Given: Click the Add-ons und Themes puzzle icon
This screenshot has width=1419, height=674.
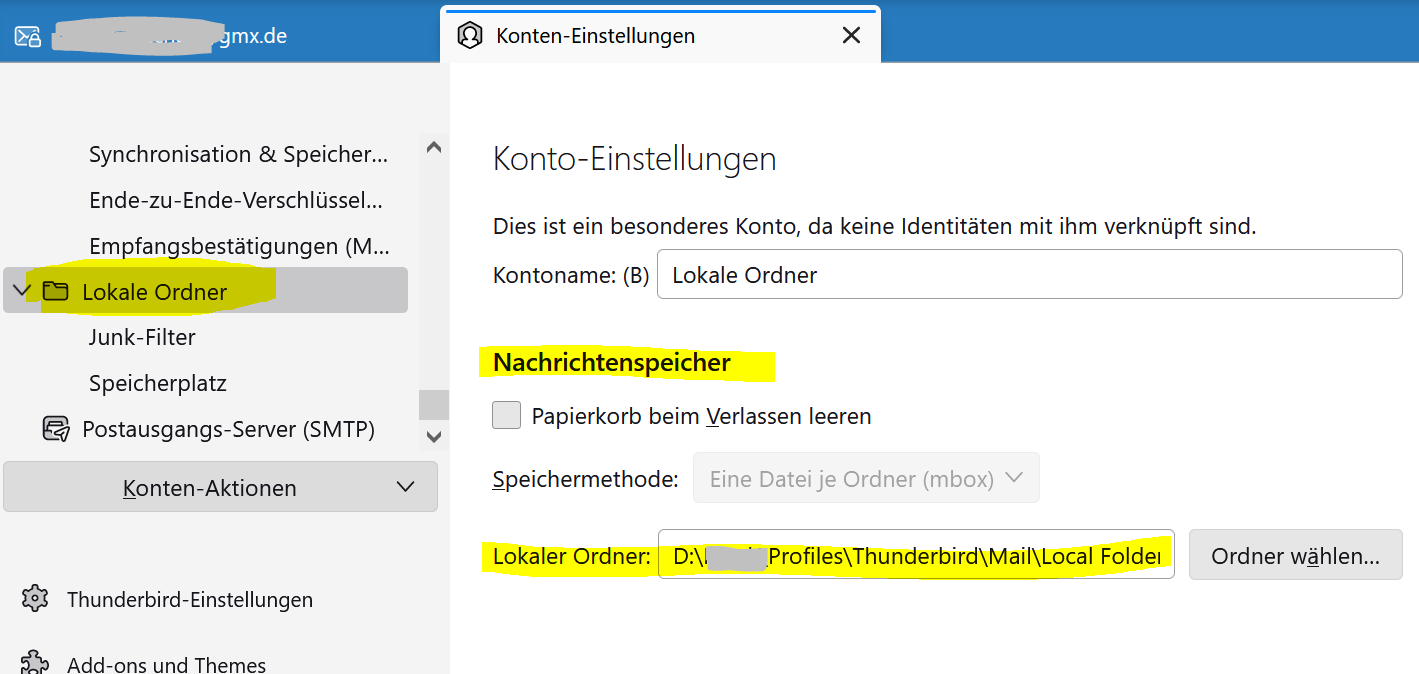Looking at the screenshot, I should pos(35,663).
